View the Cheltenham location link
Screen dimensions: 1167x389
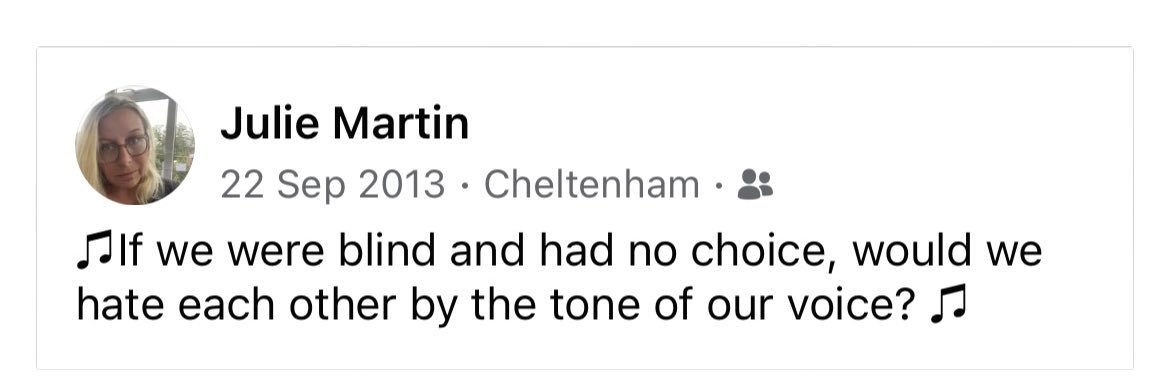click(x=592, y=184)
